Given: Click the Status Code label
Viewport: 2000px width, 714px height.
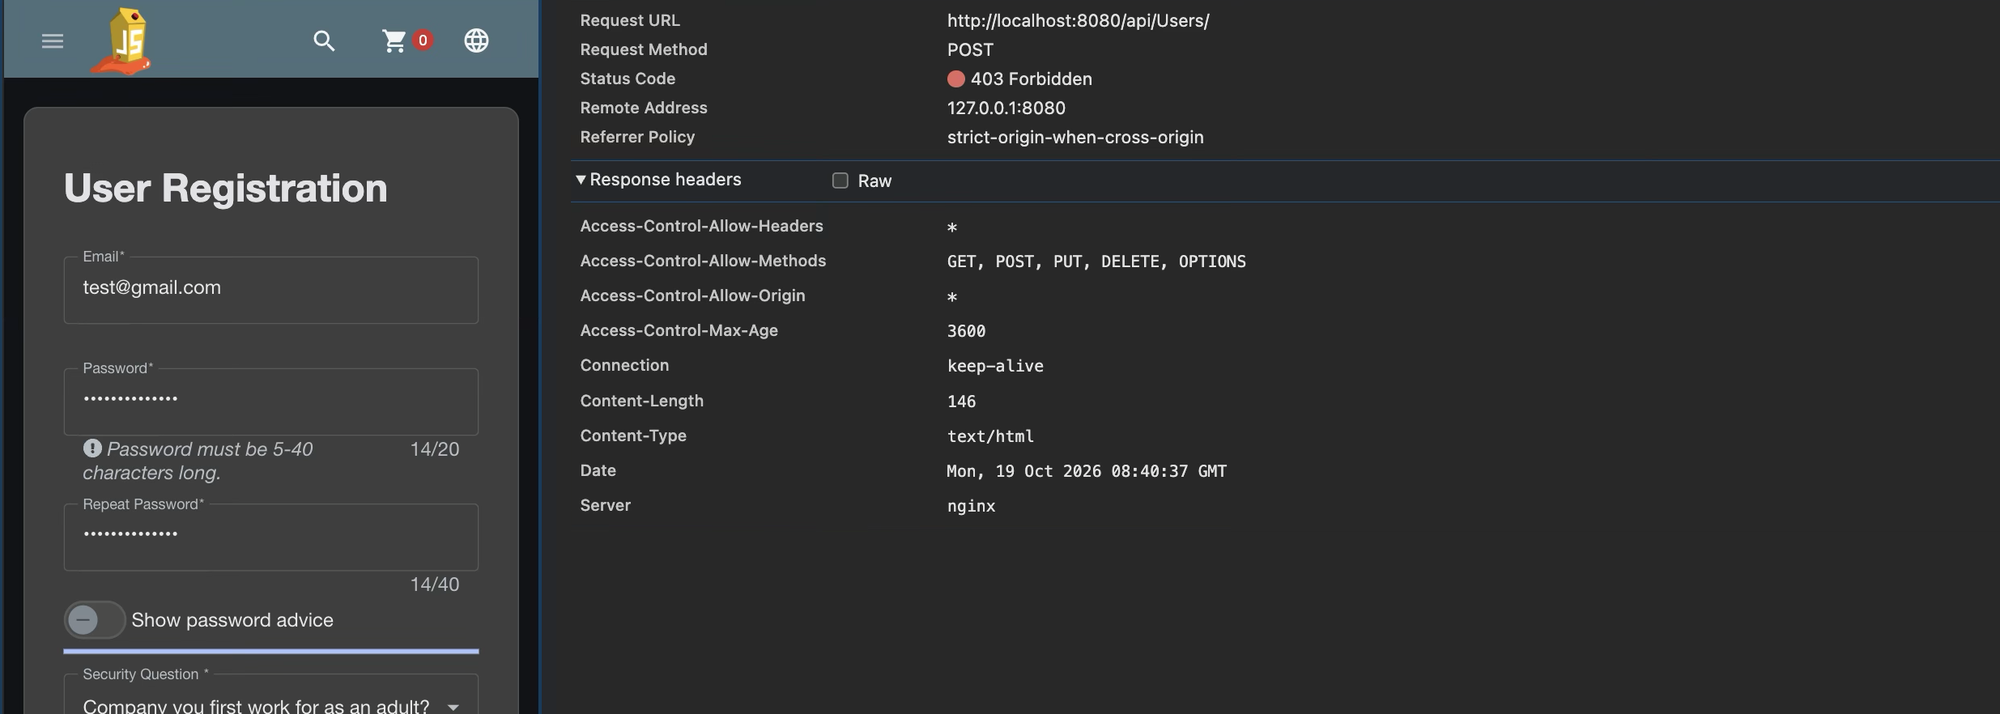Looking at the screenshot, I should [x=627, y=78].
